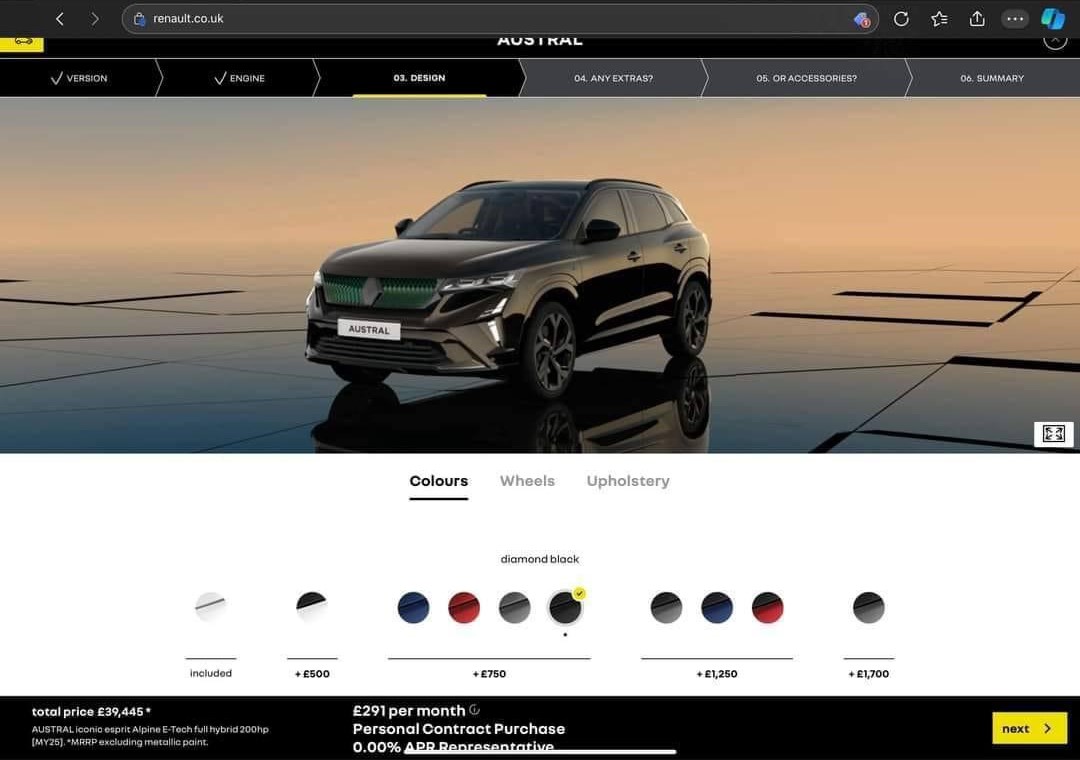Open the Copilot icon
Screen dimensions: 1080x760
[1052, 19]
